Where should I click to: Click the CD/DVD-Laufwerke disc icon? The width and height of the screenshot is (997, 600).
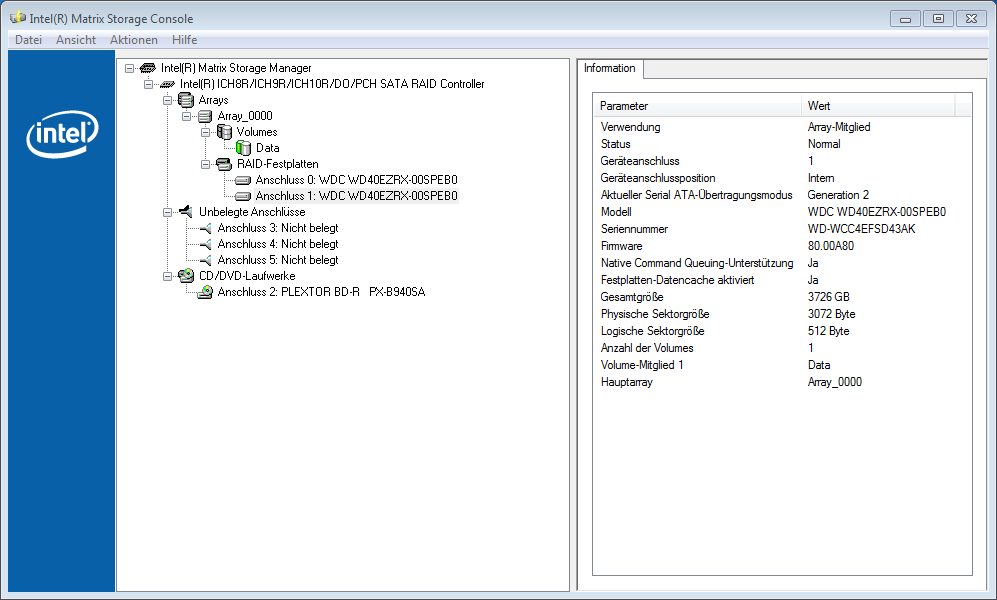click(186, 276)
